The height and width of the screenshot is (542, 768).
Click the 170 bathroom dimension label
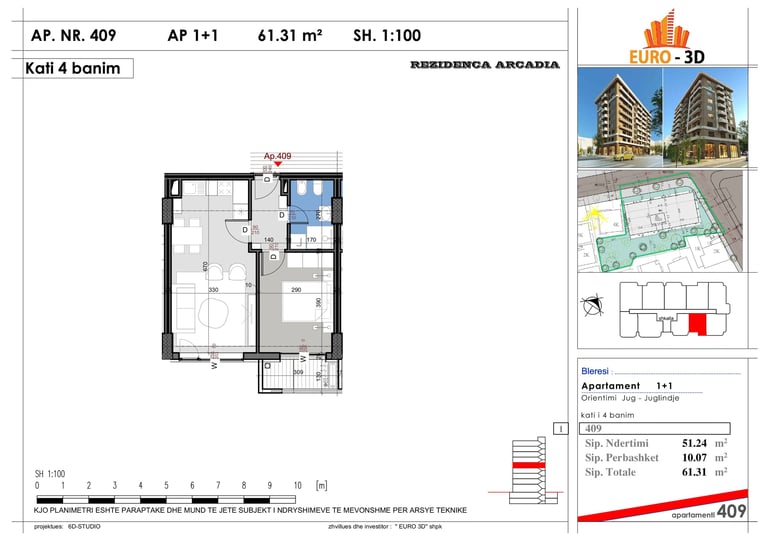coord(312,240)
